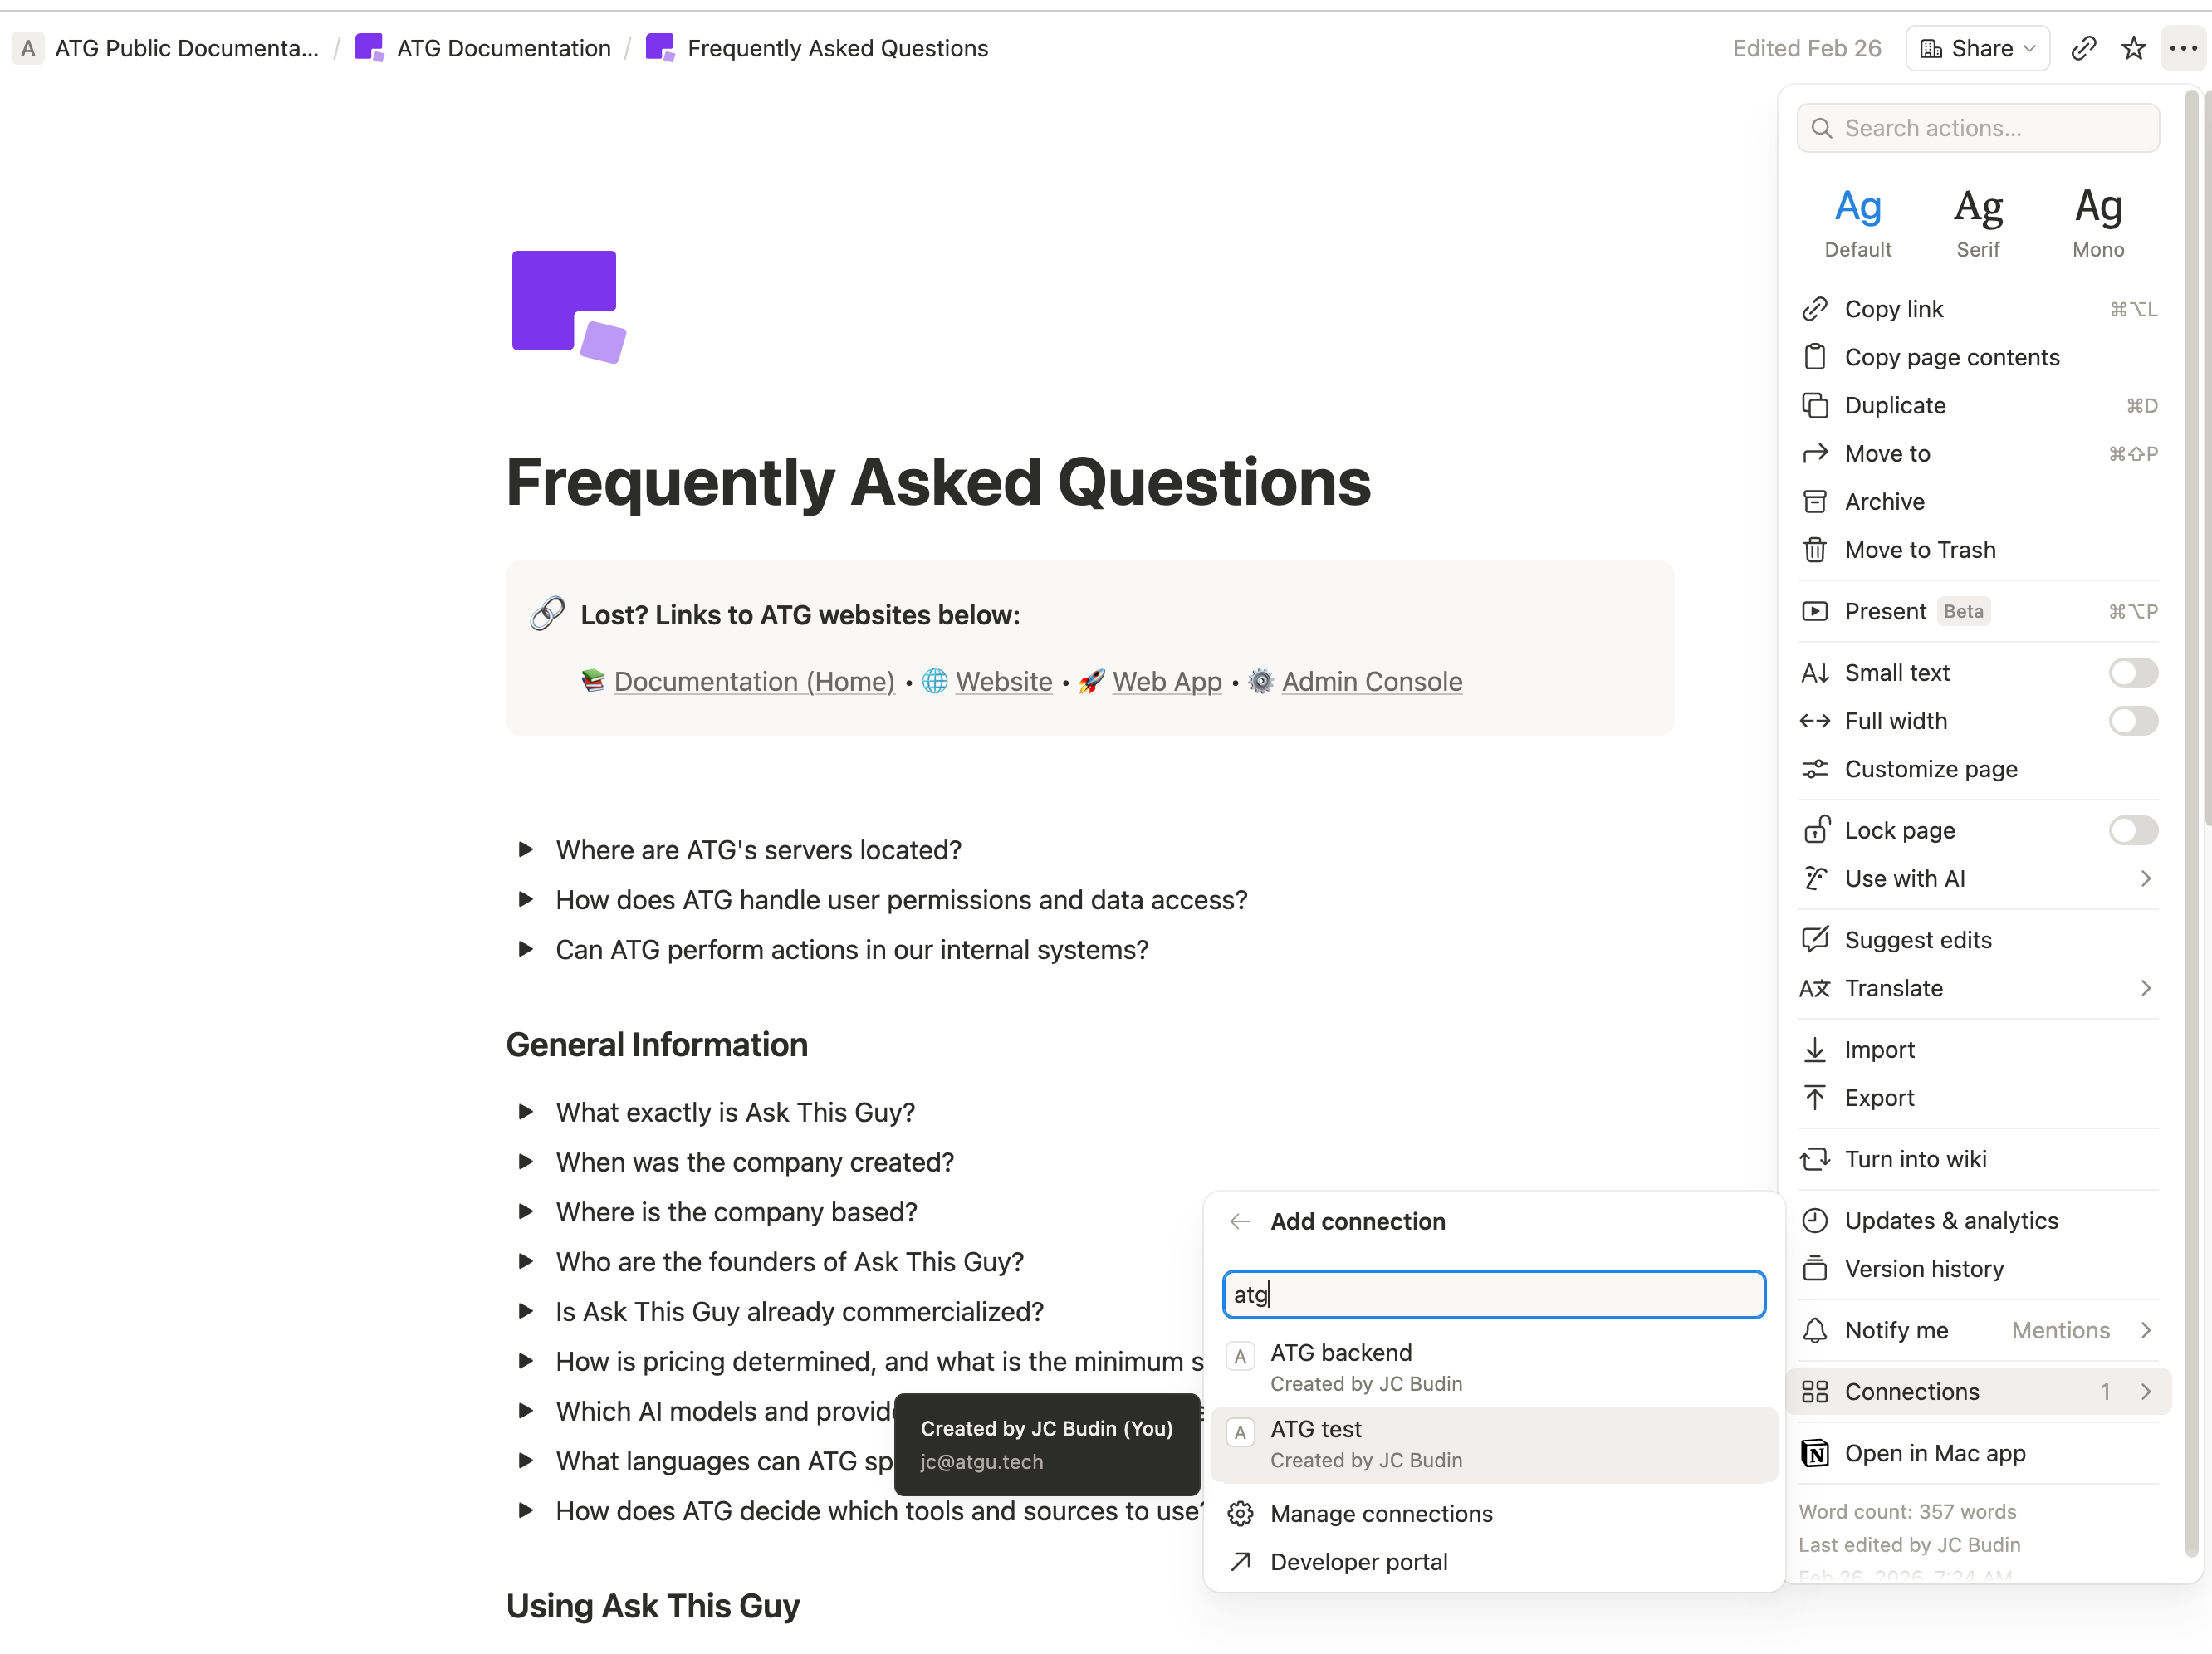Open the Connections submenu
This screenshot has width=2212, height=1654.
tap(1978, 1391)
